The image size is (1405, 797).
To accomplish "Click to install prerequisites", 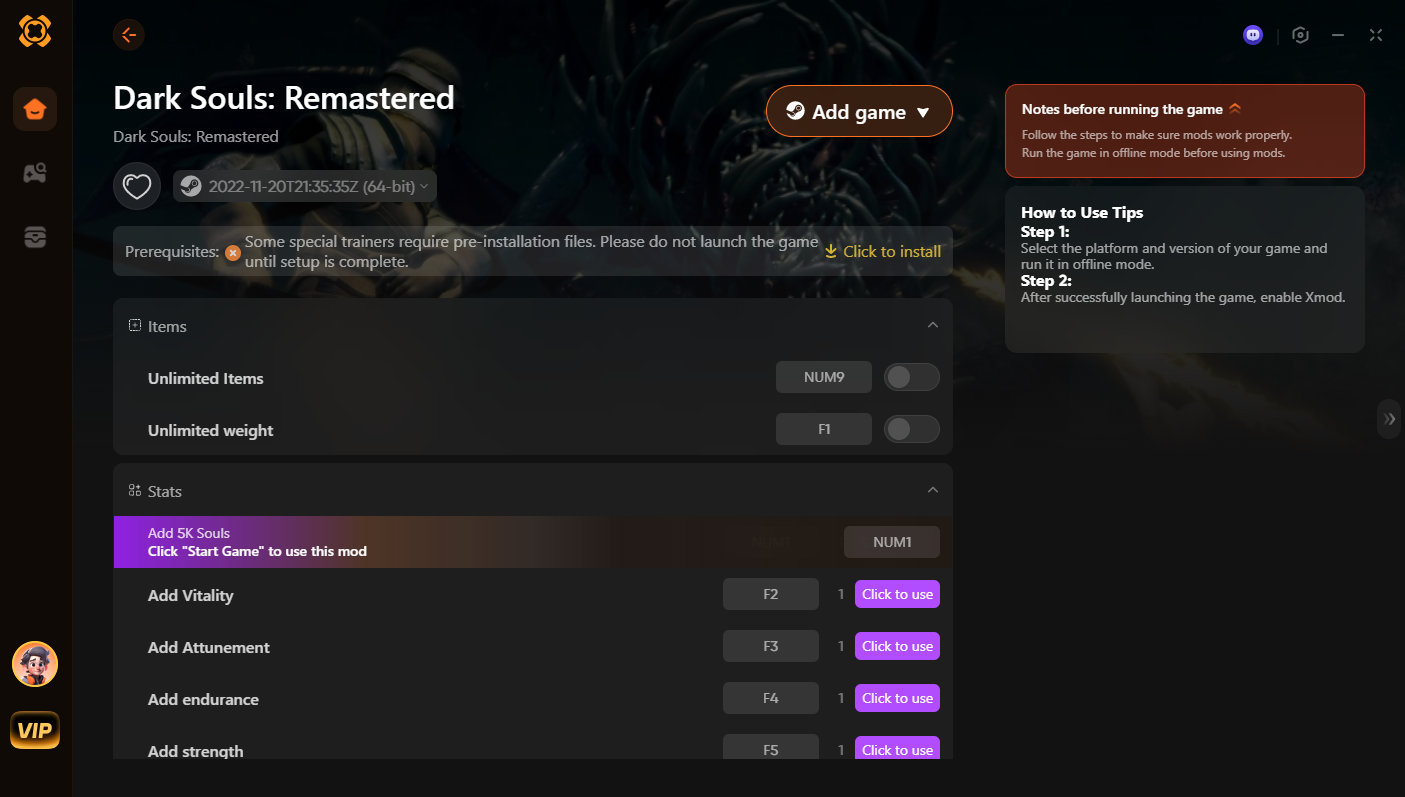I will tap(882, 252).
